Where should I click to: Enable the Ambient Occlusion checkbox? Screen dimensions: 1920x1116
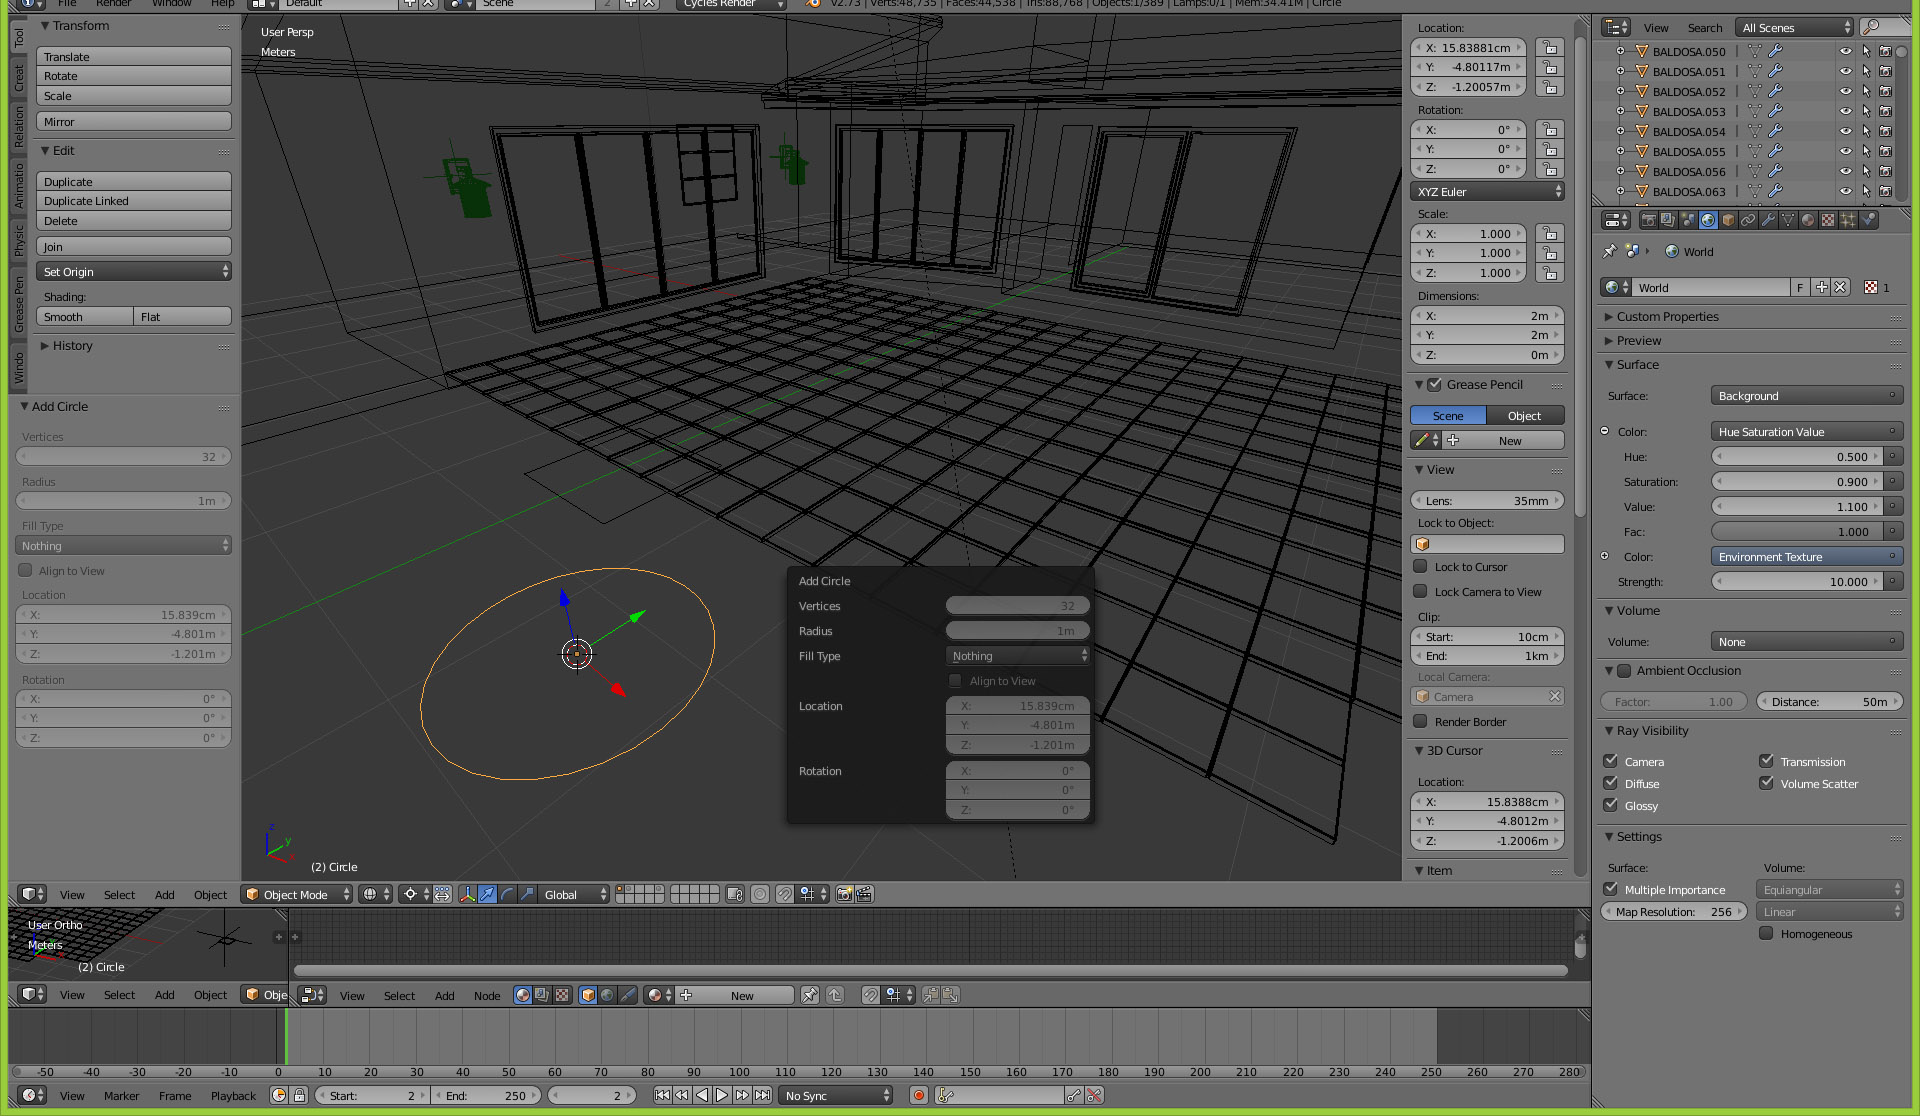click(x=1624, y=671)
